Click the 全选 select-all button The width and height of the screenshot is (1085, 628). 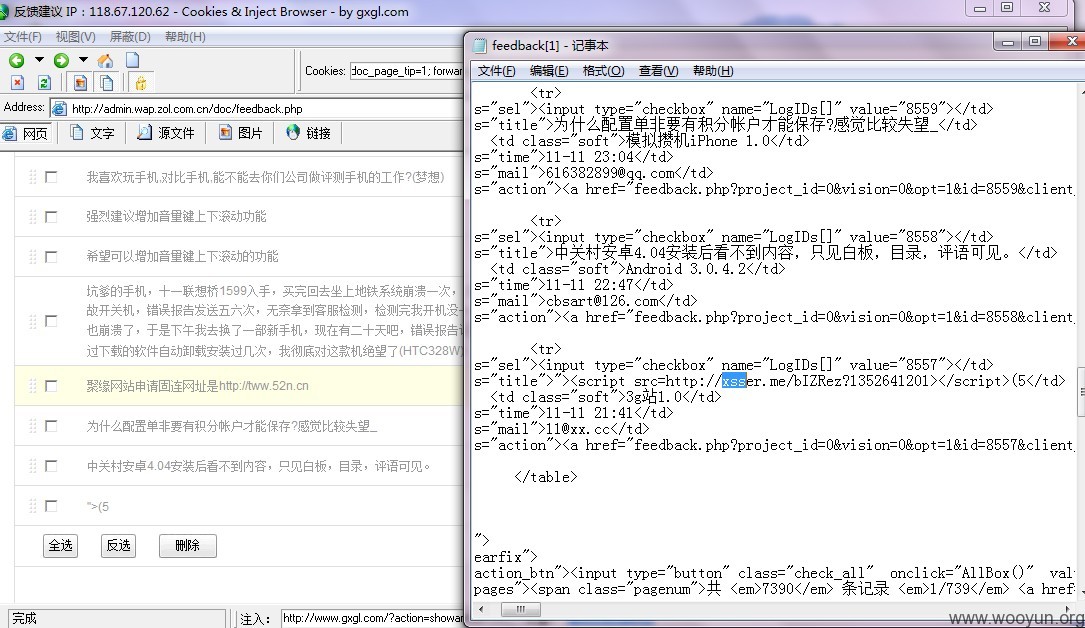tap(60, 546)
